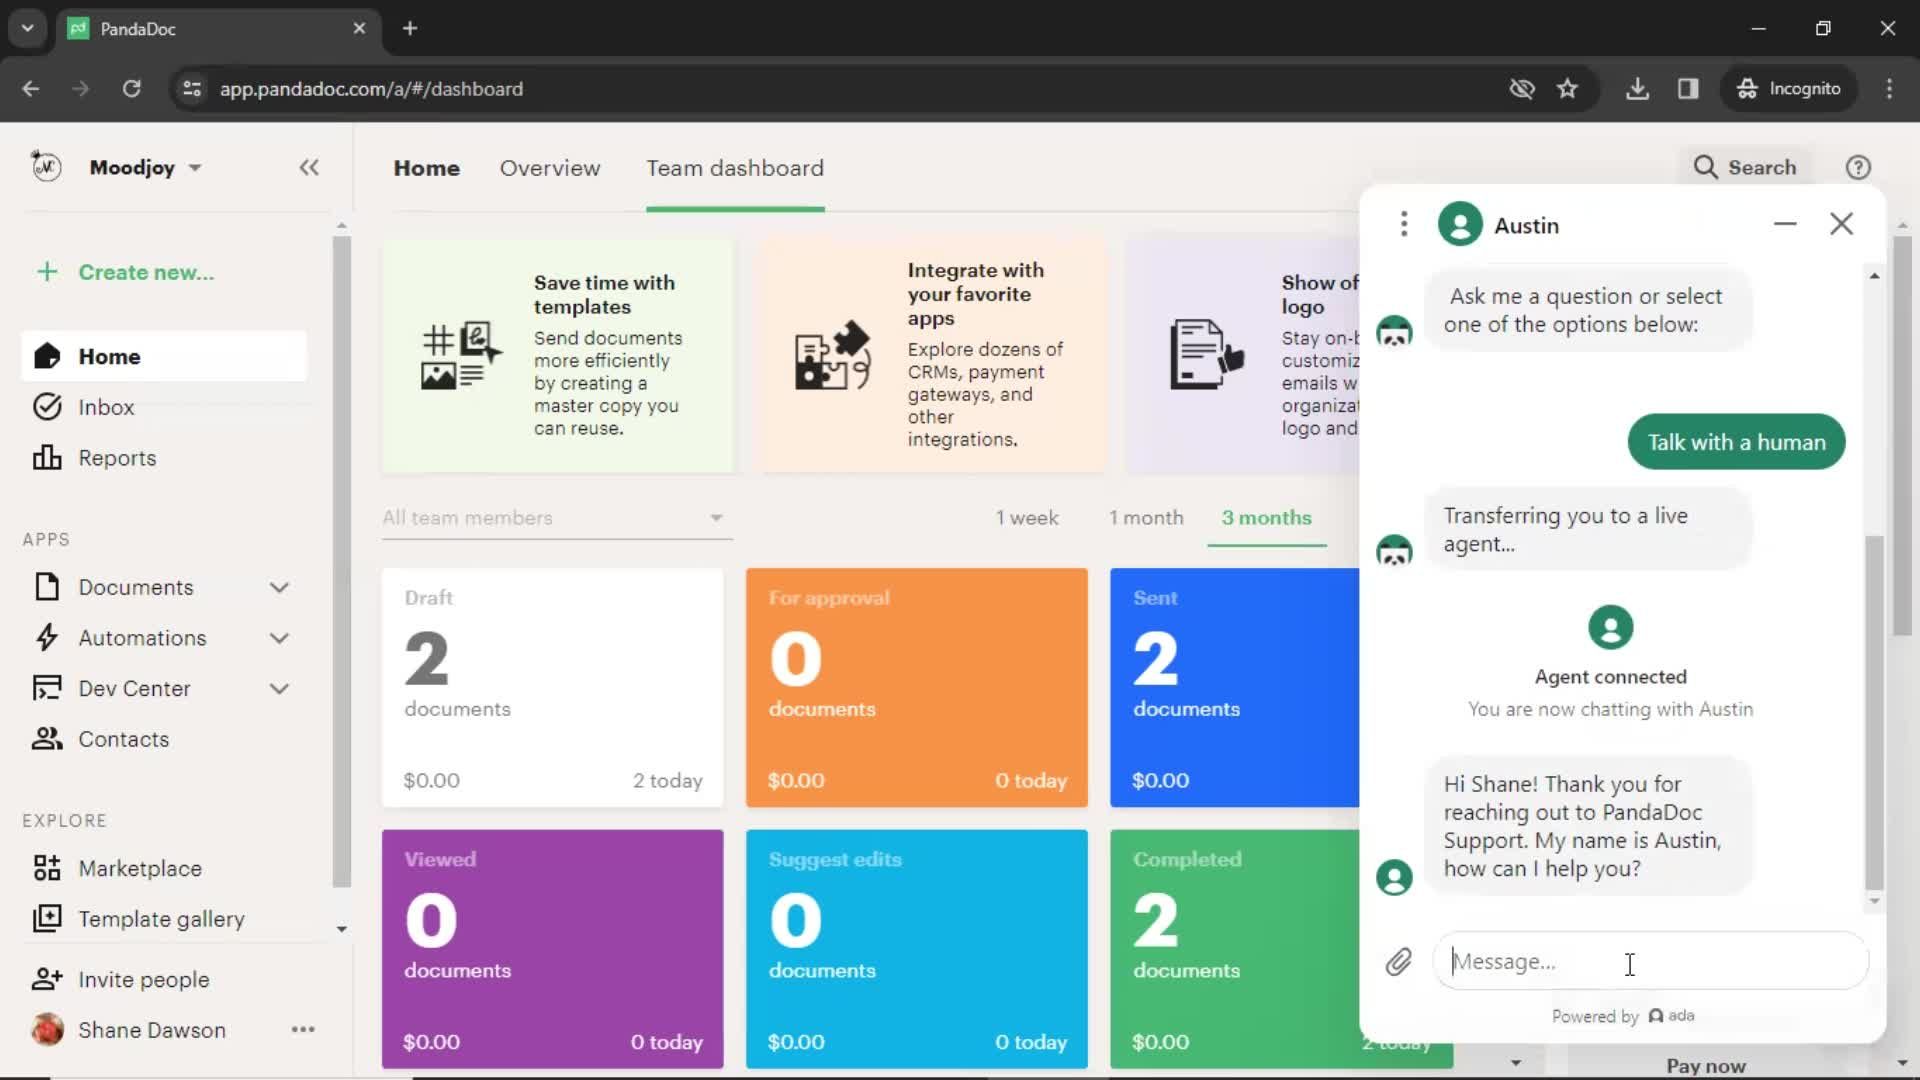Switch to the Overview tab

(550, 167)
